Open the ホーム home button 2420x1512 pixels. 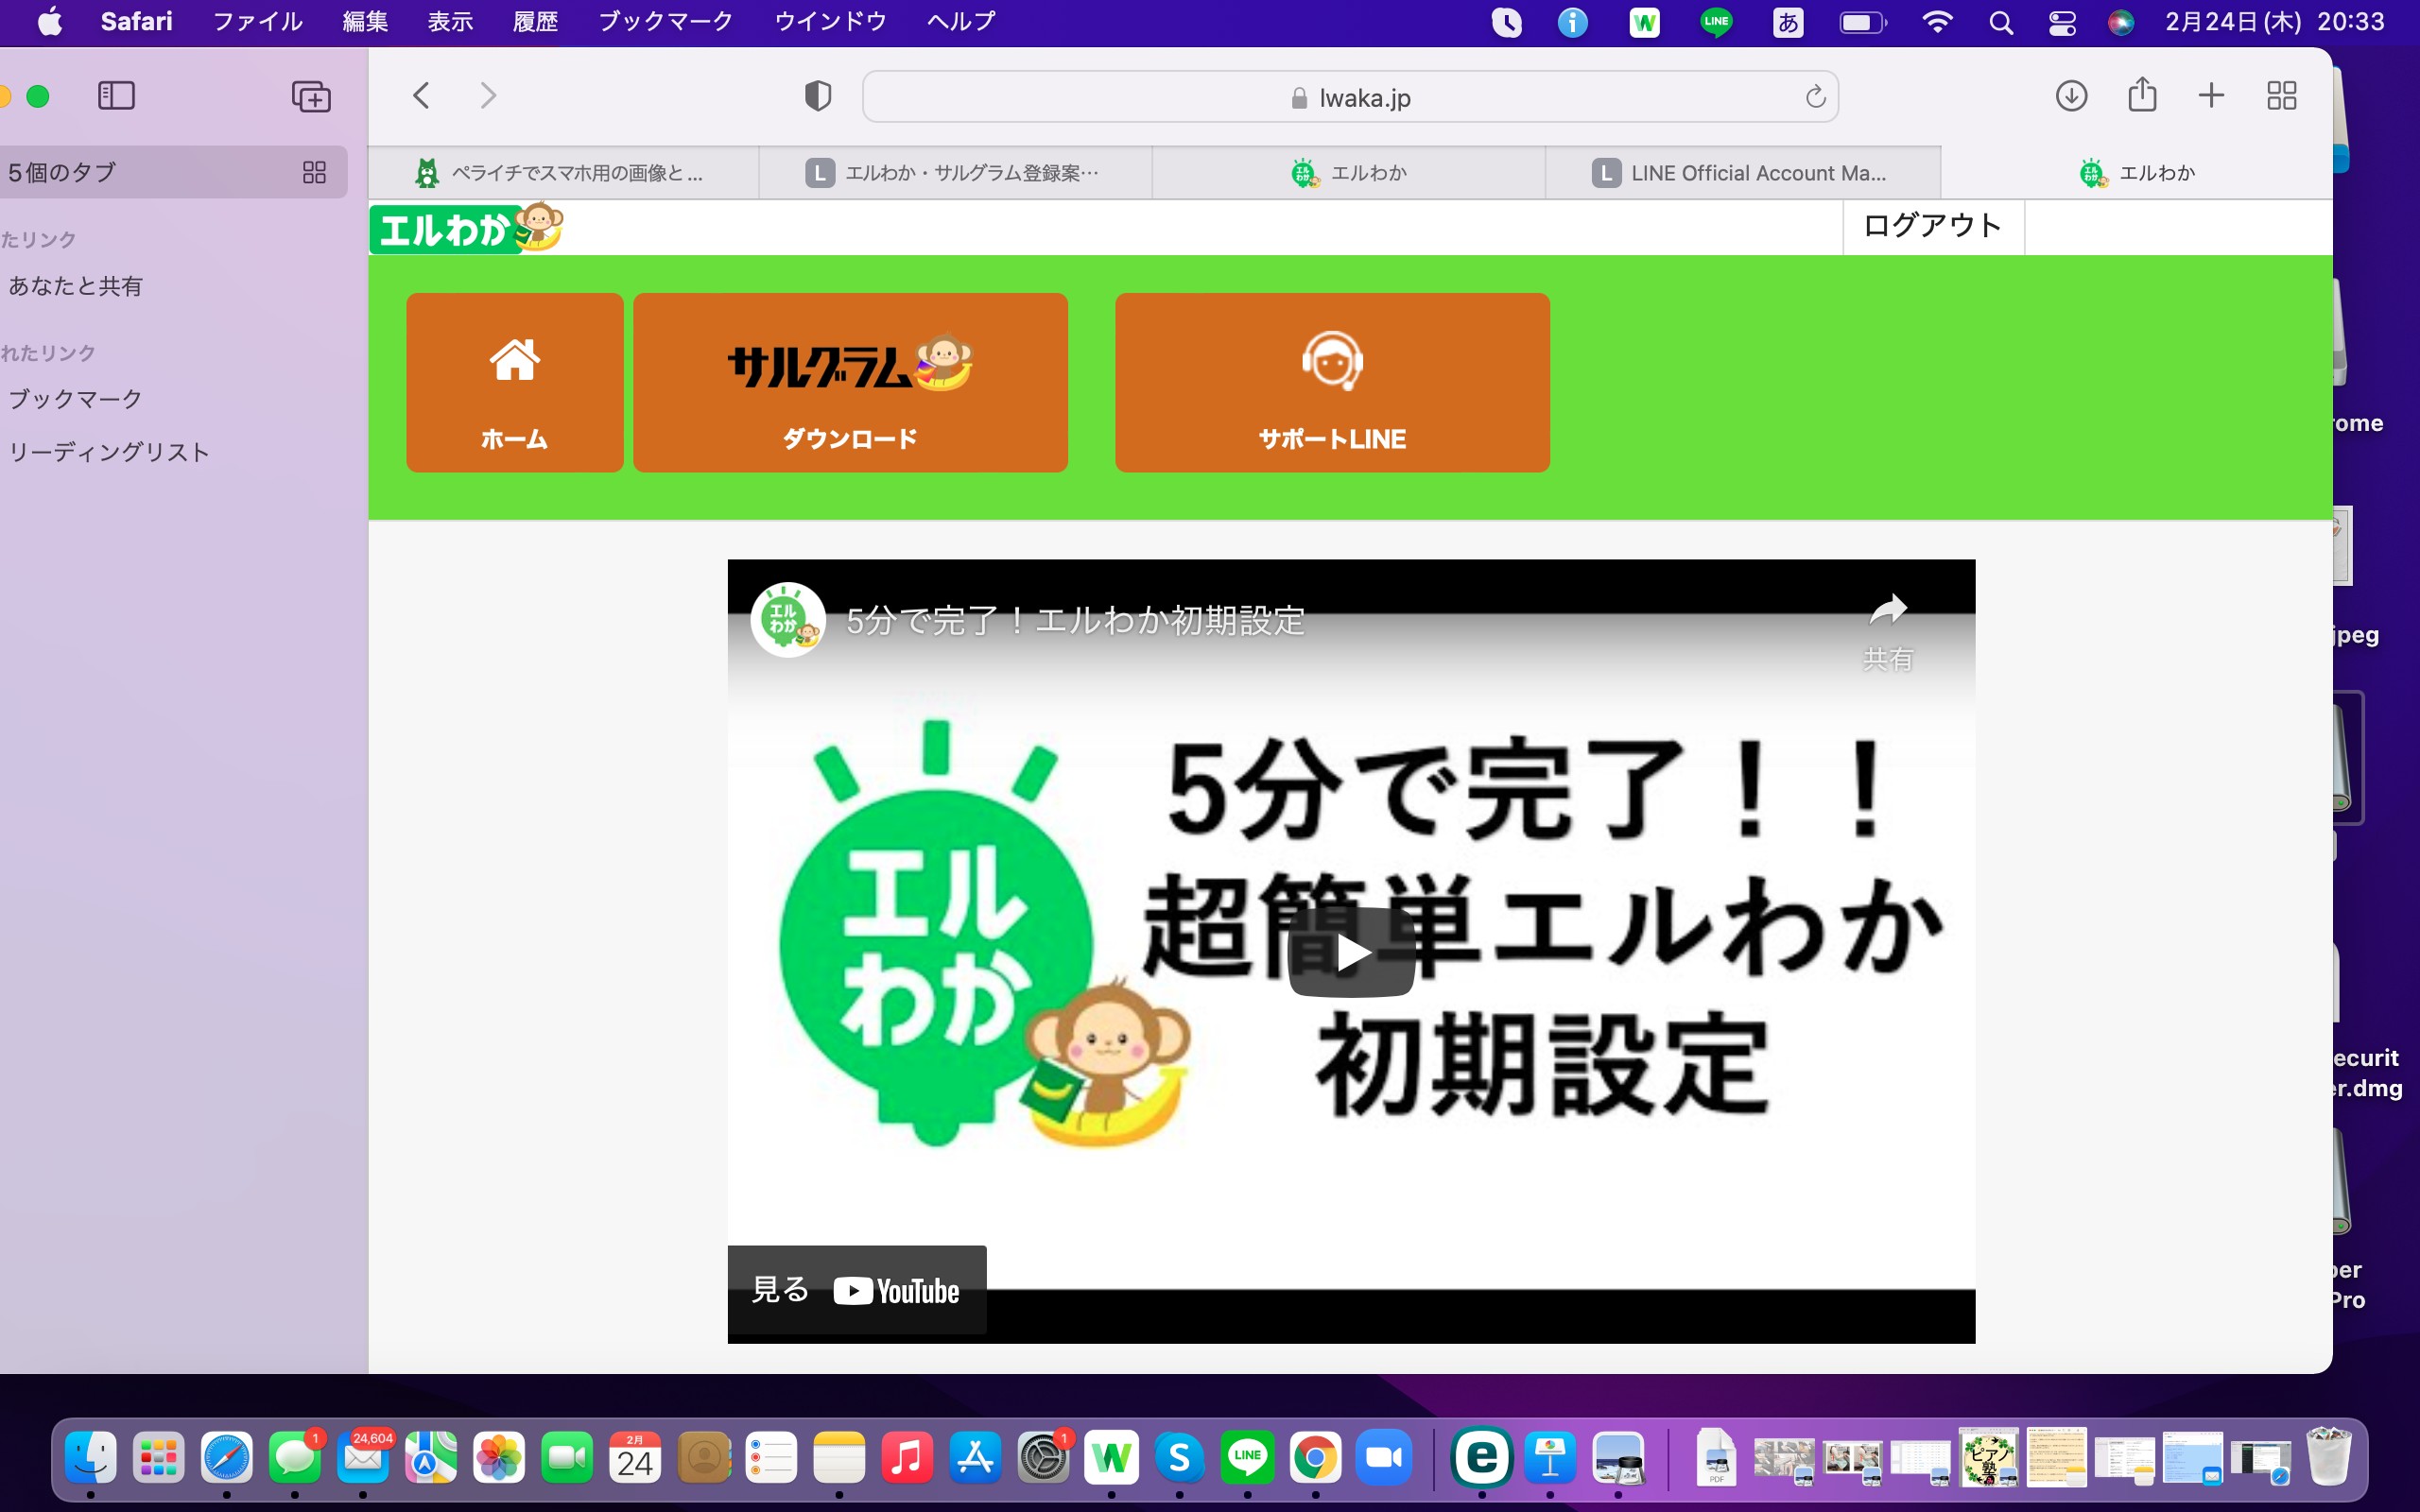click(514, 382)
